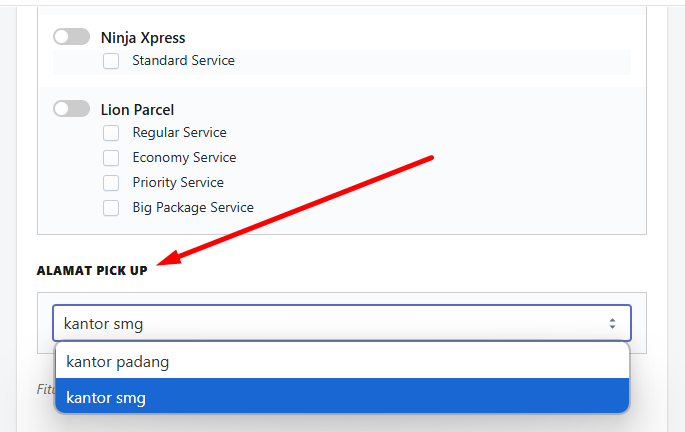685x432 pixels.
Task: Click the Priority Service label
Action: [x=178, y=182]
